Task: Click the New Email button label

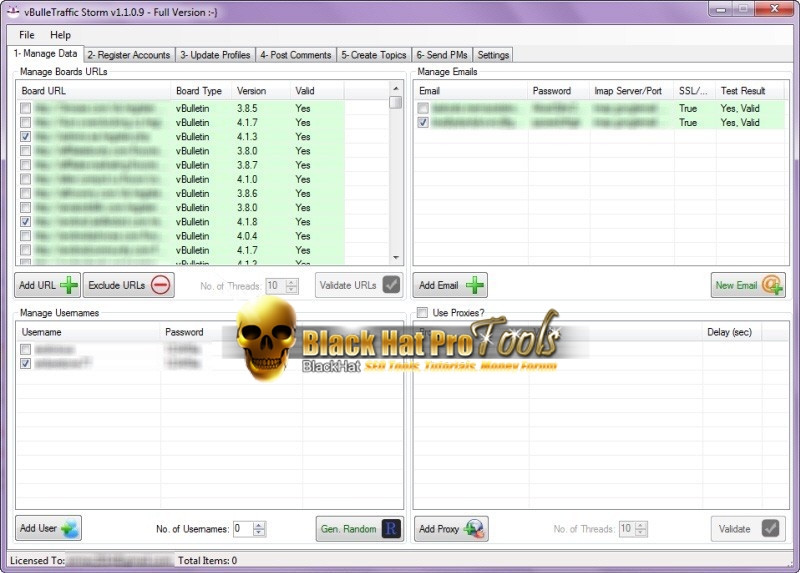Action: coord(736,285)
